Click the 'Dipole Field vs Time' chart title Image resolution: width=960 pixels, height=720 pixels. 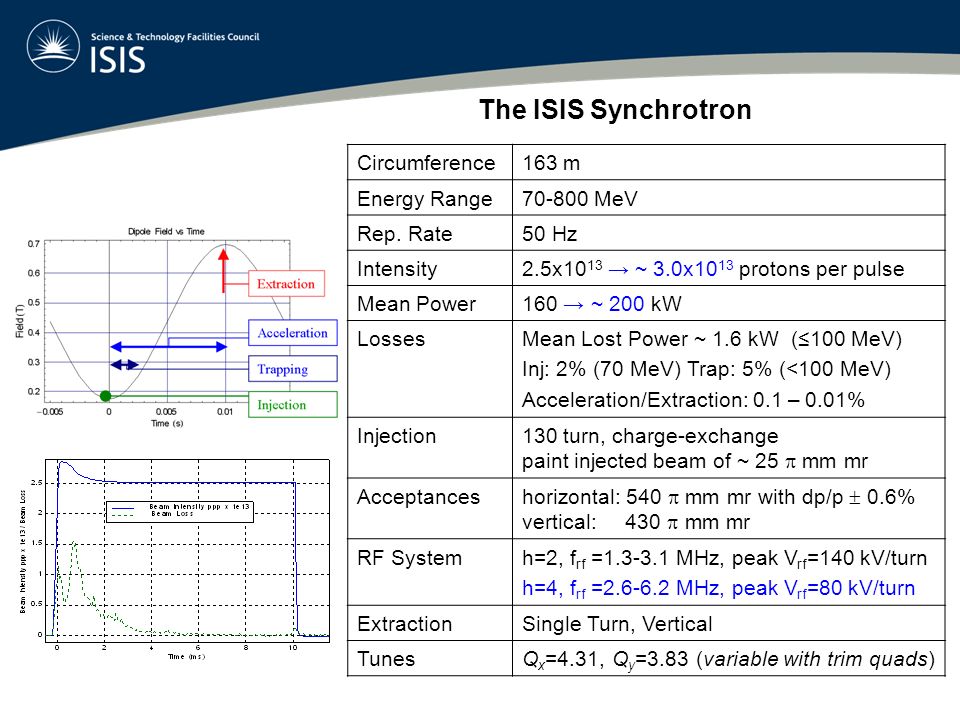[x=166, y=231]
